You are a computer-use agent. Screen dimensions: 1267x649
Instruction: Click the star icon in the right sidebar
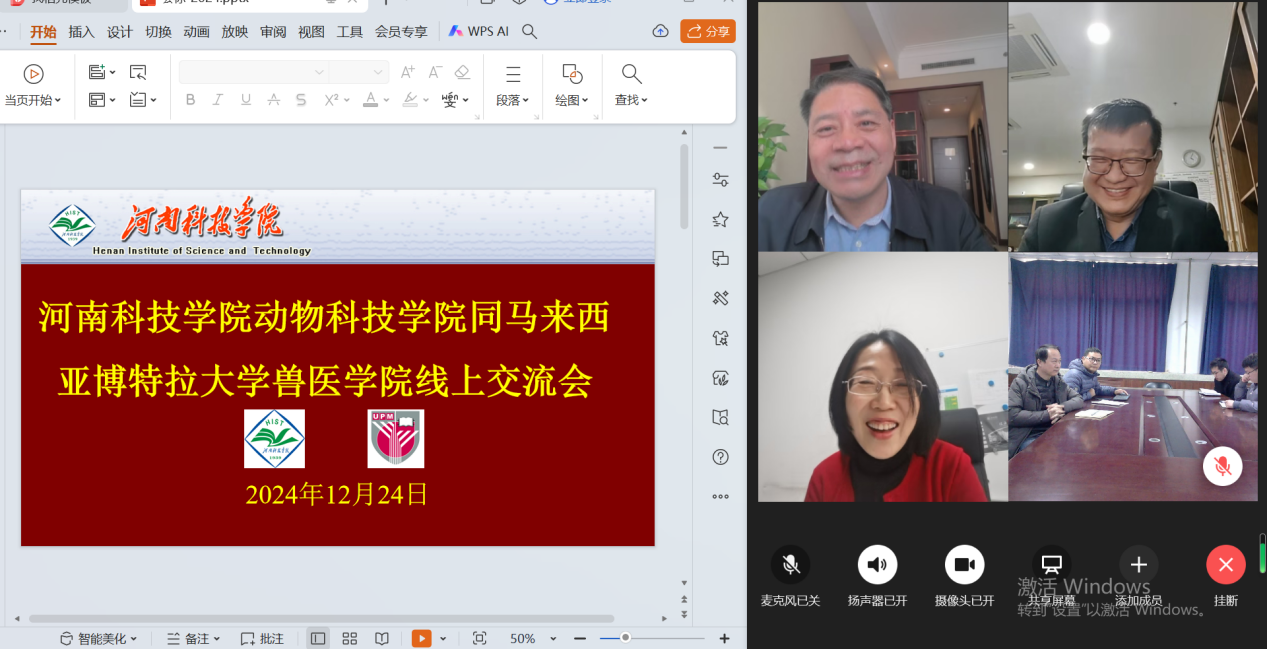tap(720, 219)
